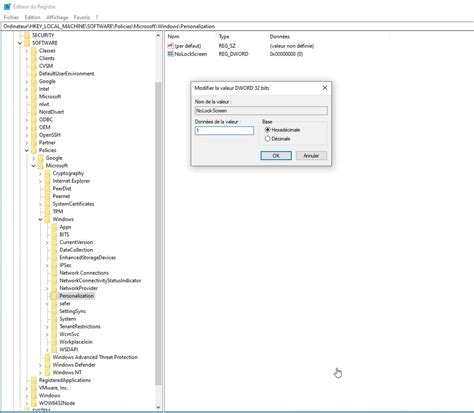Image resolution: width=474 pixels, height=413 pixels.
Task: Click the DefaultUserEnvironment folder icon
Action: click(x=34, y=73)
